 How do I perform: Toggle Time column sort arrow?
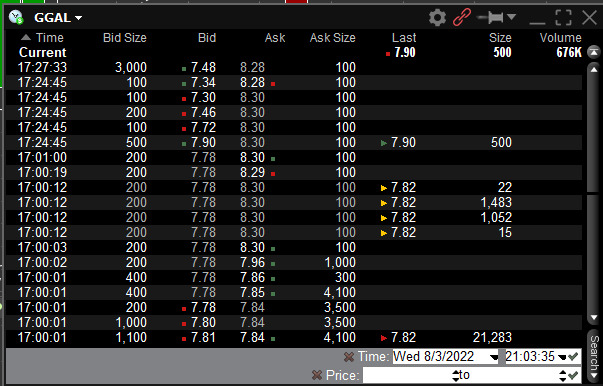point(25,38)
